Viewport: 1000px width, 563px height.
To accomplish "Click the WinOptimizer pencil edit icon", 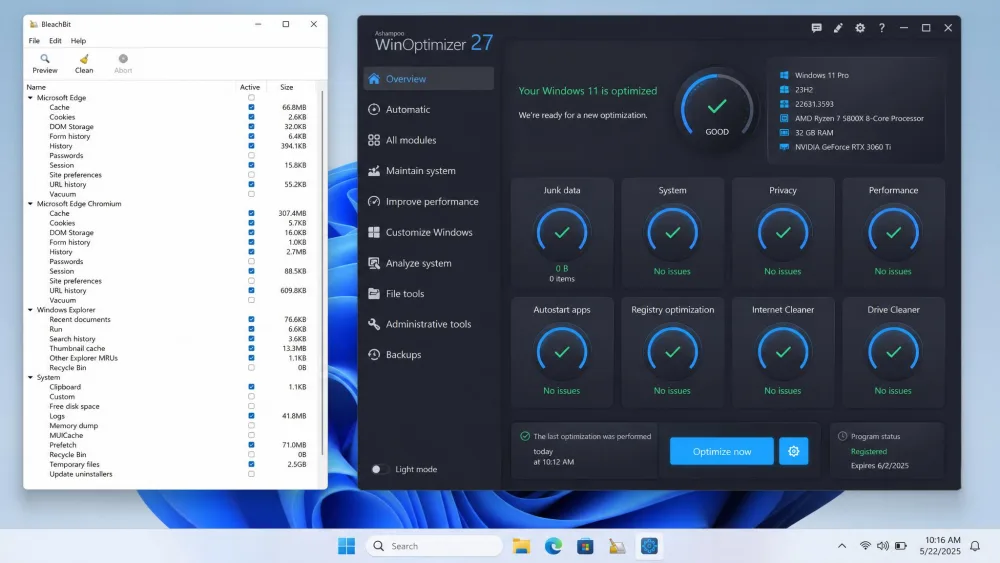I will (838, 28).
